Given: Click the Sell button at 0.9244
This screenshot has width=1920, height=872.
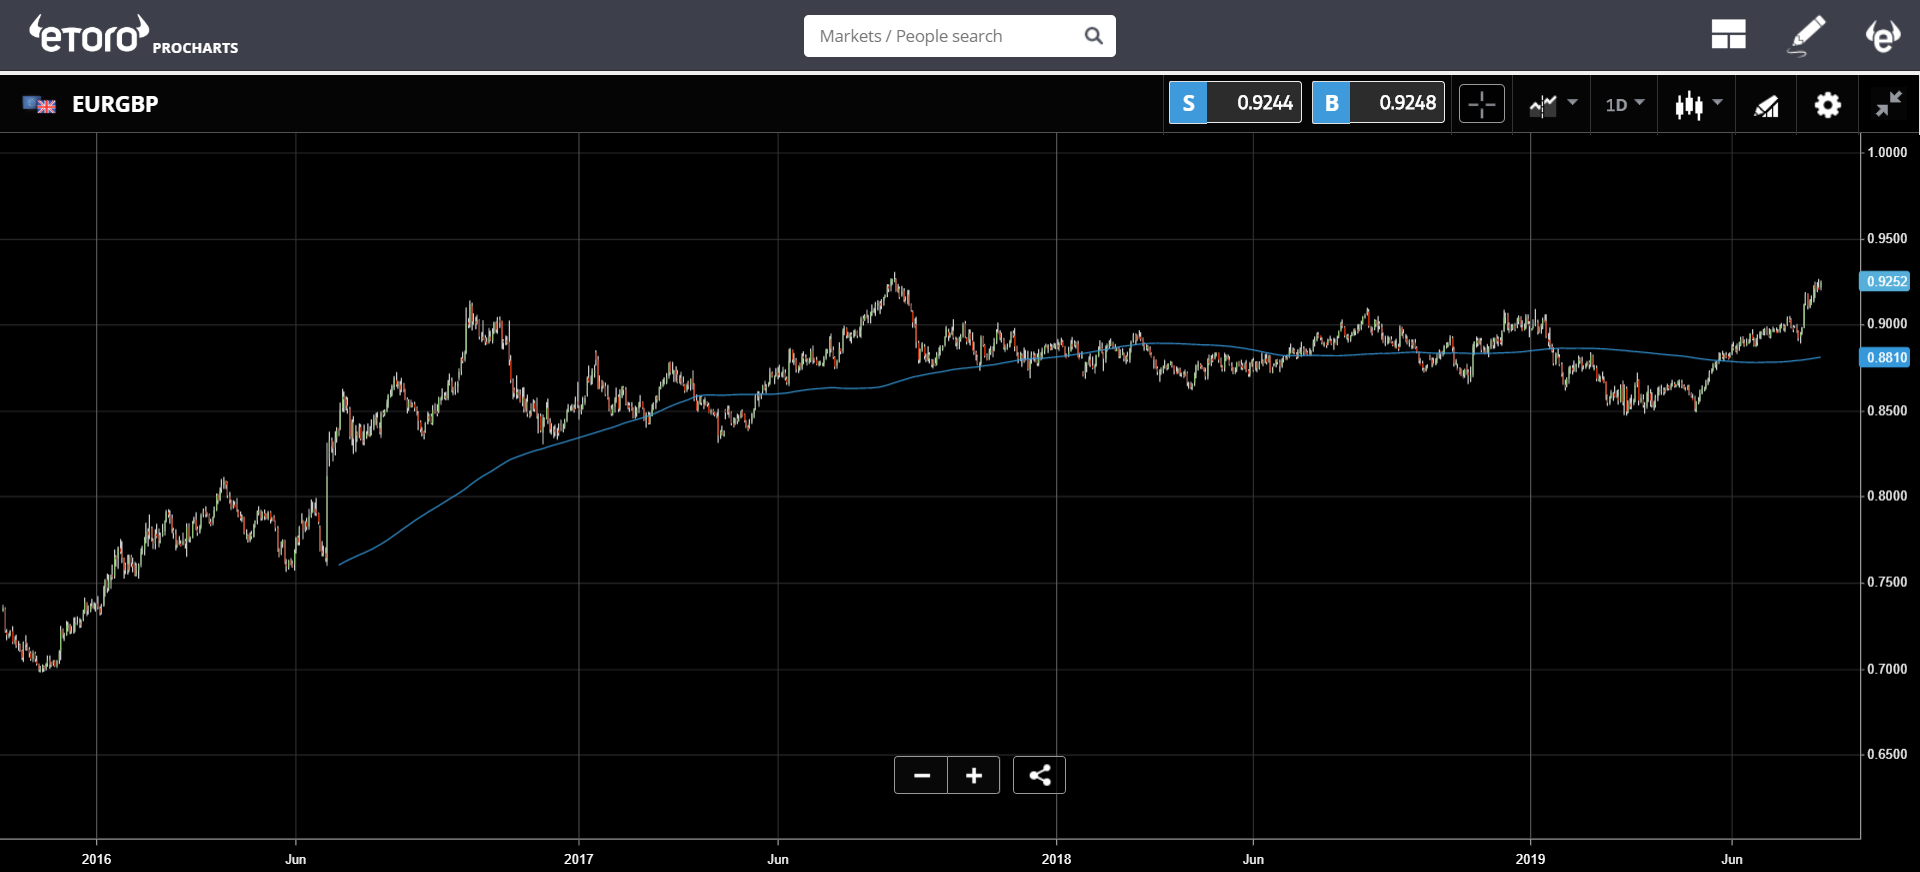Looking at the screenshot, I should (1235, 103).
